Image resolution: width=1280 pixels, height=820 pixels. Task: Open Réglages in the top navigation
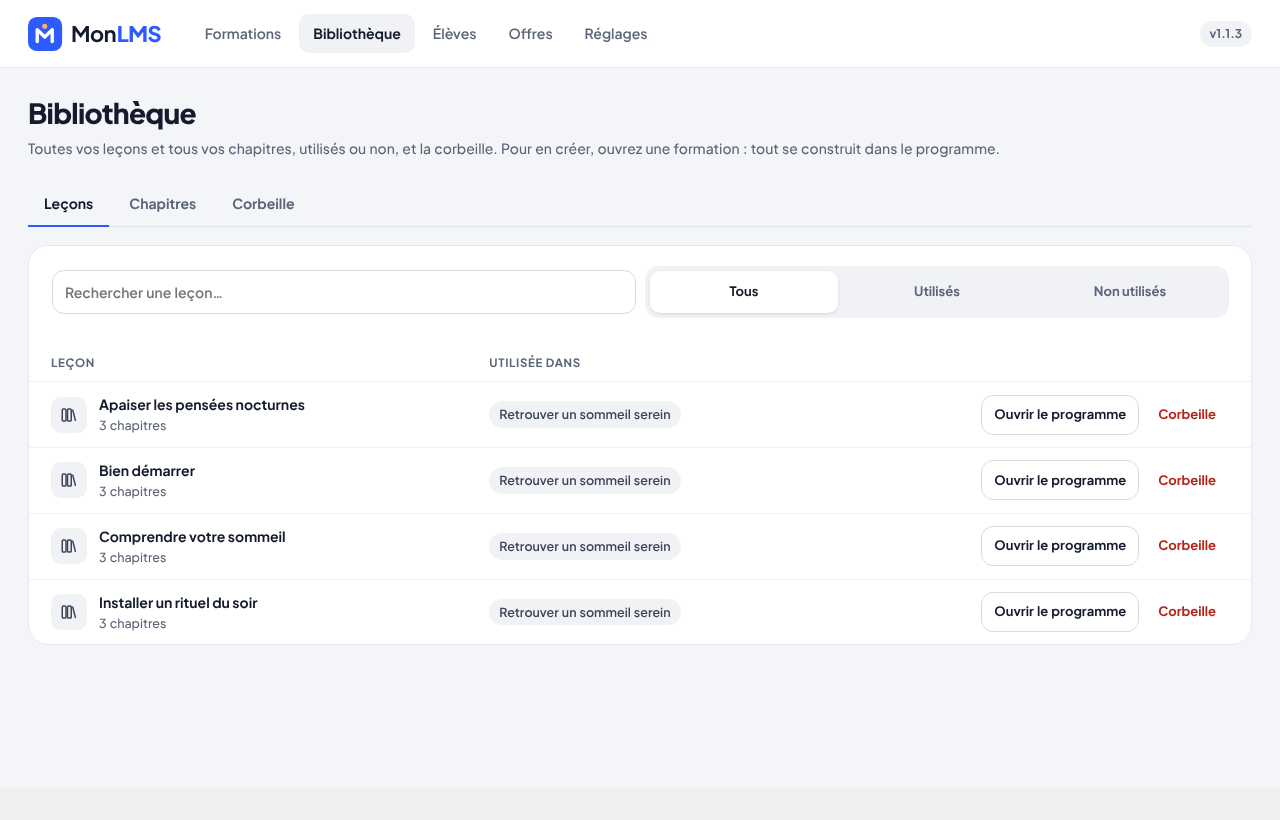pyautogui.click(x=616, y=34)
